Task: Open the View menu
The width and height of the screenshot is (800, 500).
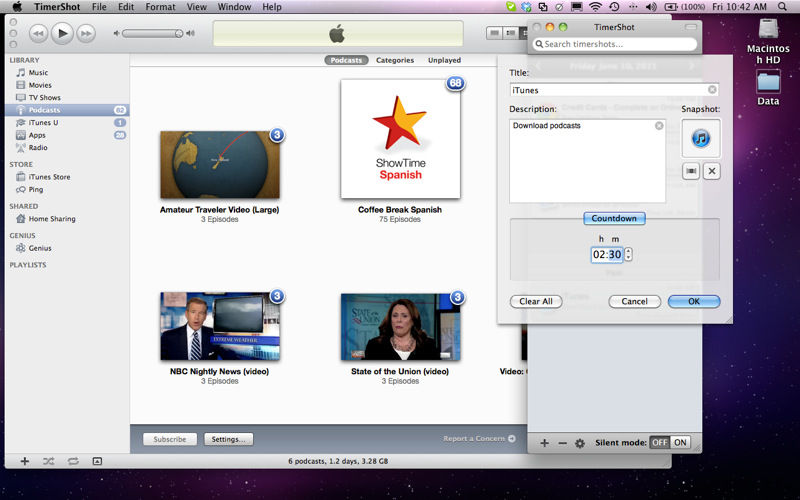Action: 196,7
